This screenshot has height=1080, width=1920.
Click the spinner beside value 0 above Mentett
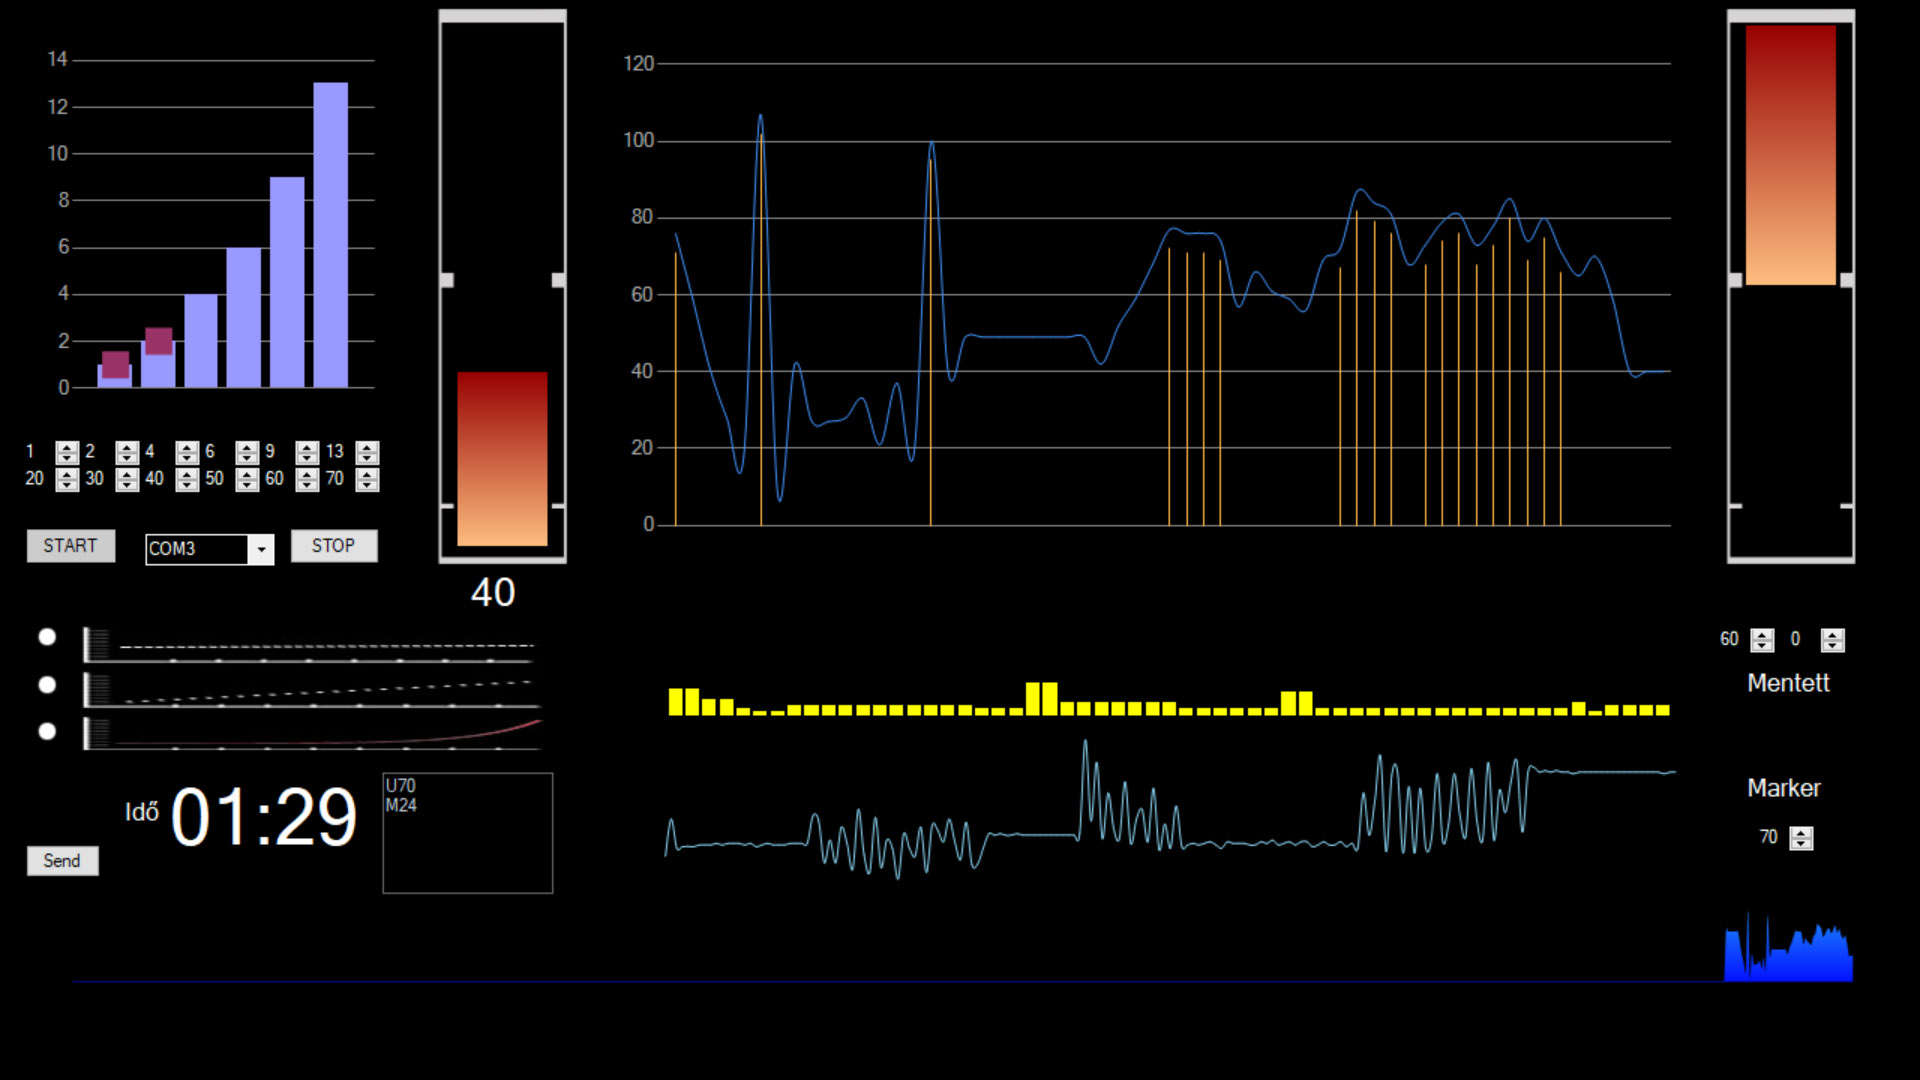click(1832, 640)
